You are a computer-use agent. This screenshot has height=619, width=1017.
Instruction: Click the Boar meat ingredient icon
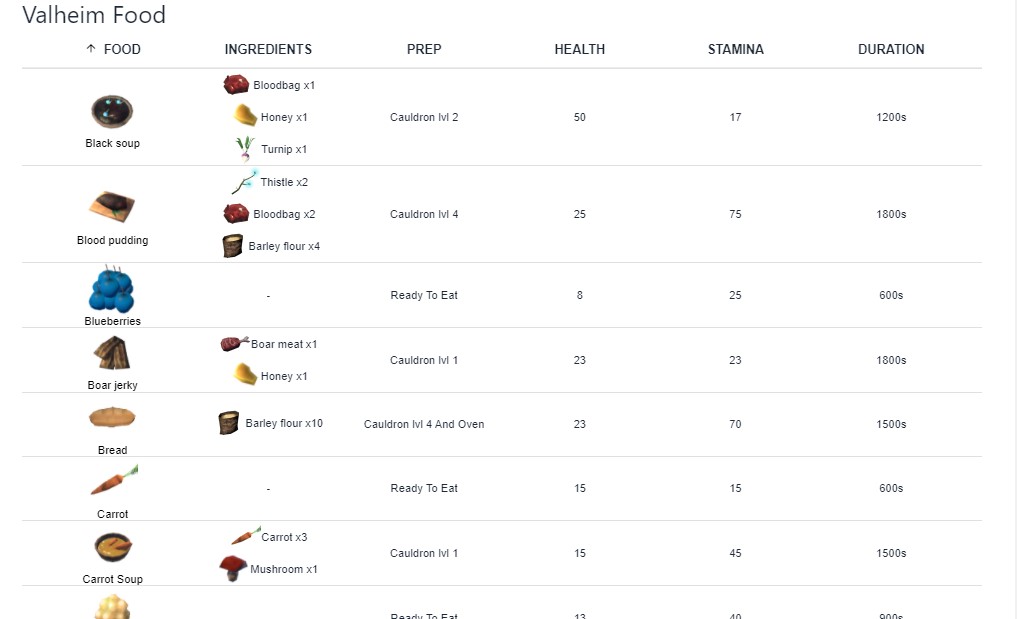(234, 344)
